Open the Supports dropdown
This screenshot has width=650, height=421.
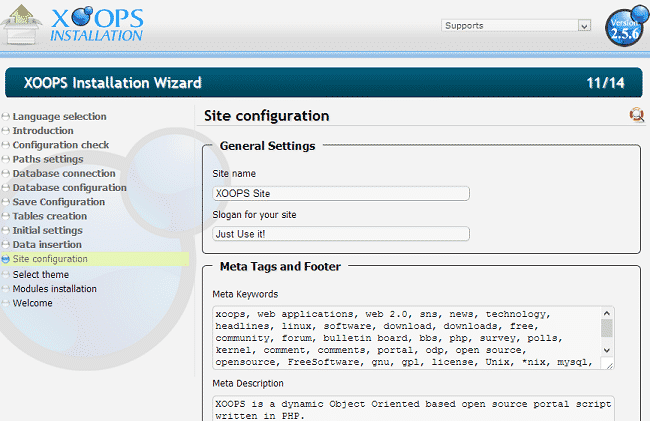(516, 25)
